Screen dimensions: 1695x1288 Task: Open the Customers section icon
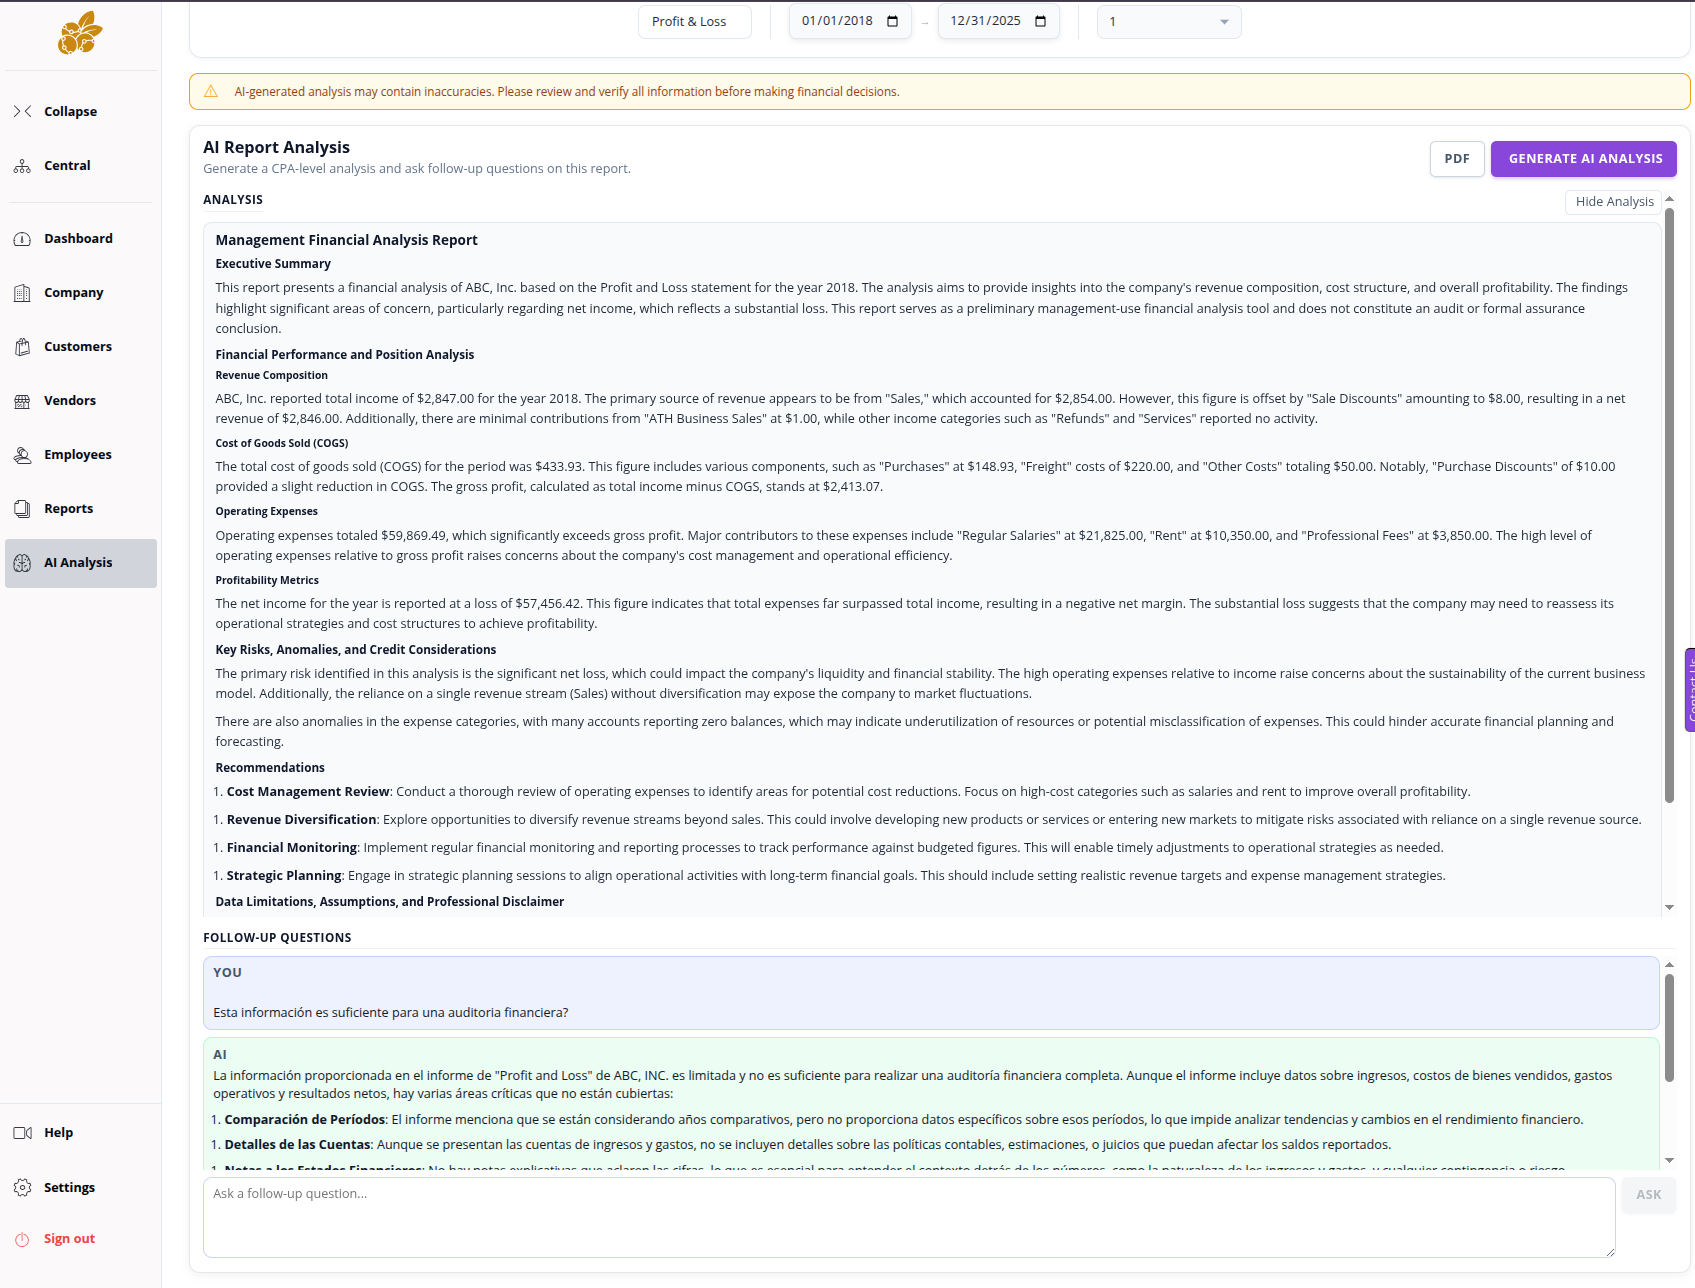pos(22,346)
